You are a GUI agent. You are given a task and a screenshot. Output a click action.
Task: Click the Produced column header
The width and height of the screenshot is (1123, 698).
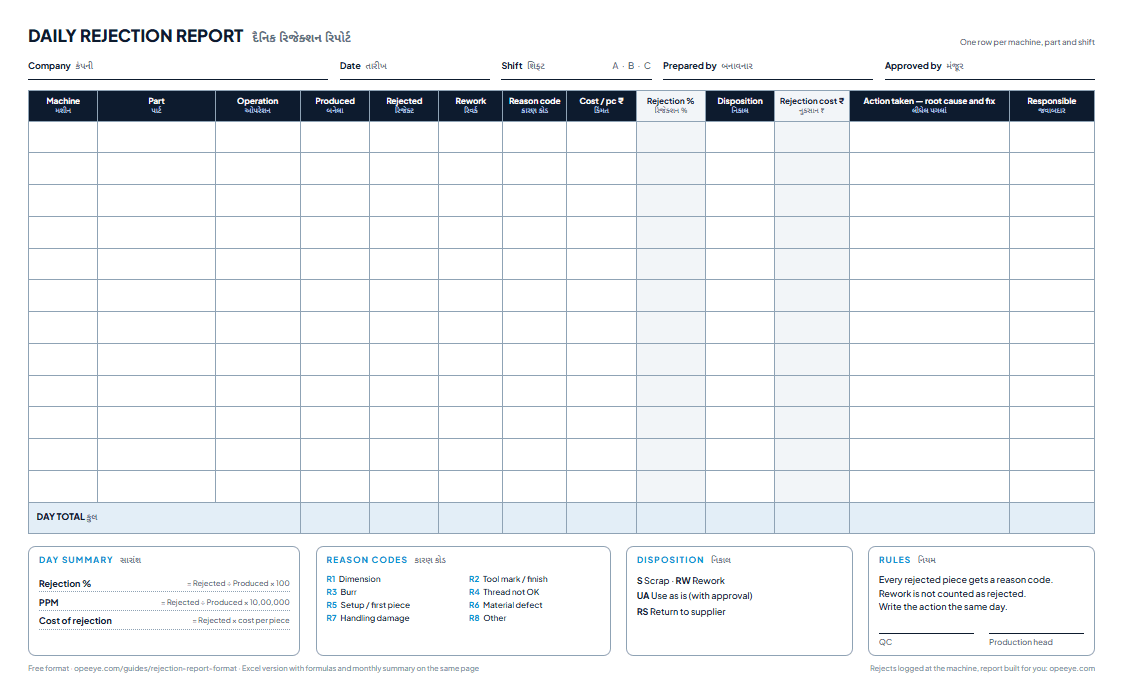pyautogui.click(x=335, y=106)
